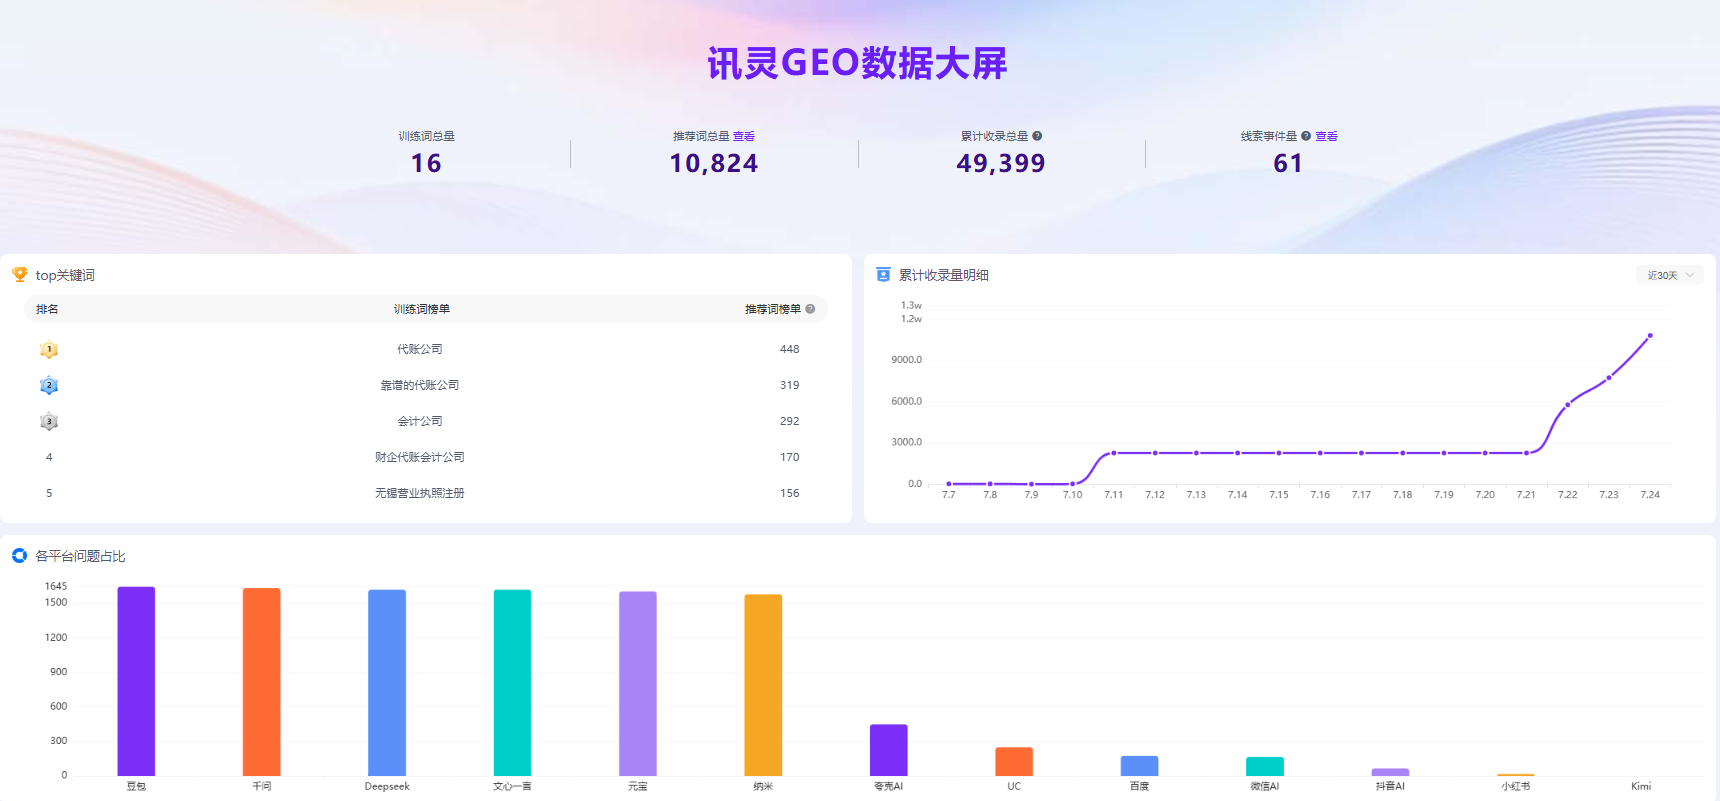
Task: Click the gray rank 3 medal icon
Action: (x=49, y=421)
